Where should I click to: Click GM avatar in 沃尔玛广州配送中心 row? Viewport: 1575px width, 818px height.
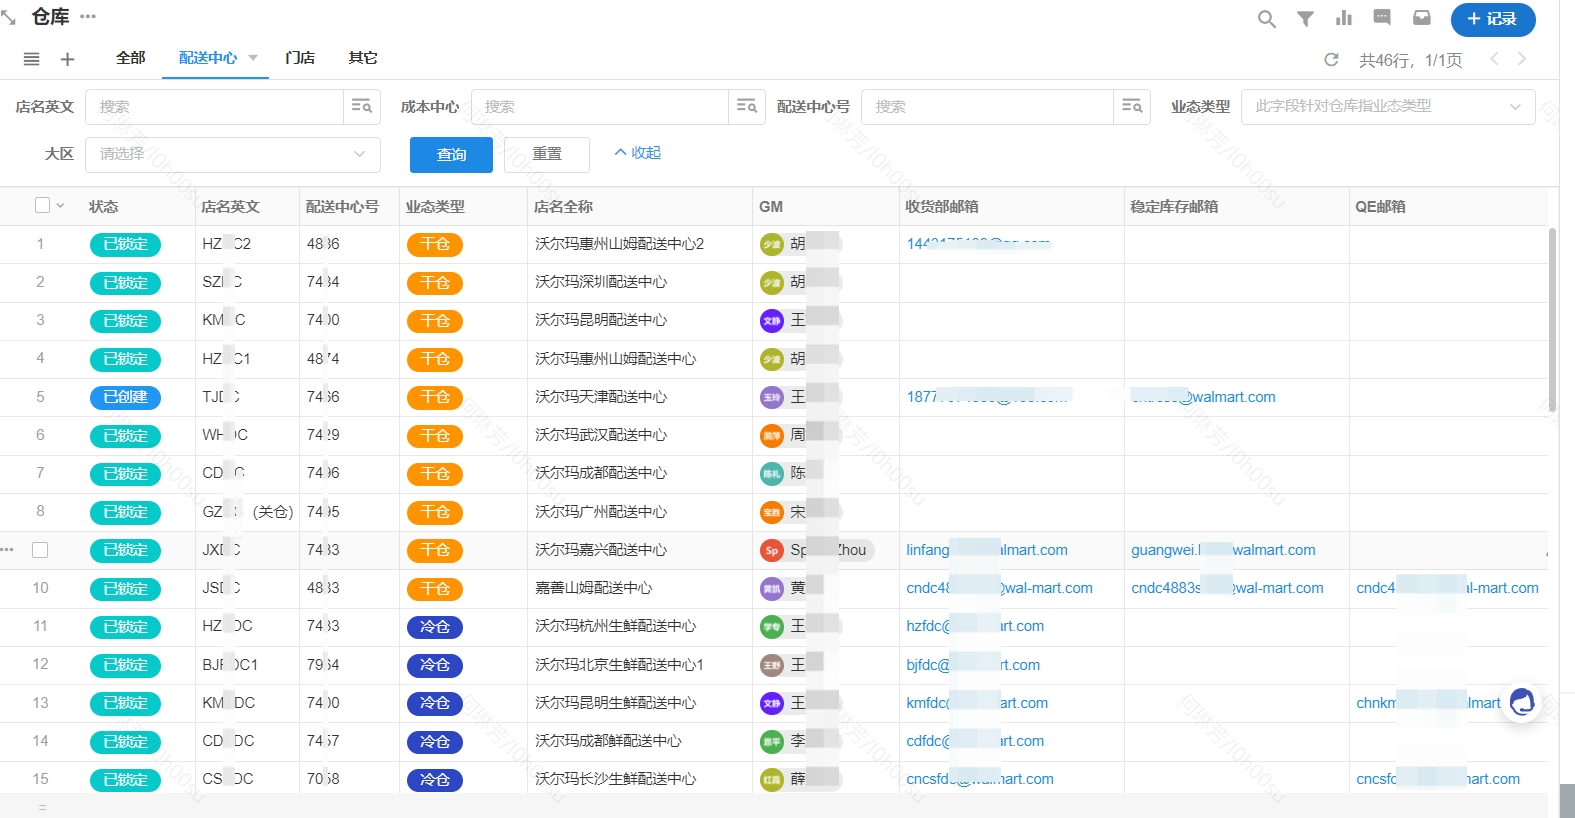tap(771, 512)
